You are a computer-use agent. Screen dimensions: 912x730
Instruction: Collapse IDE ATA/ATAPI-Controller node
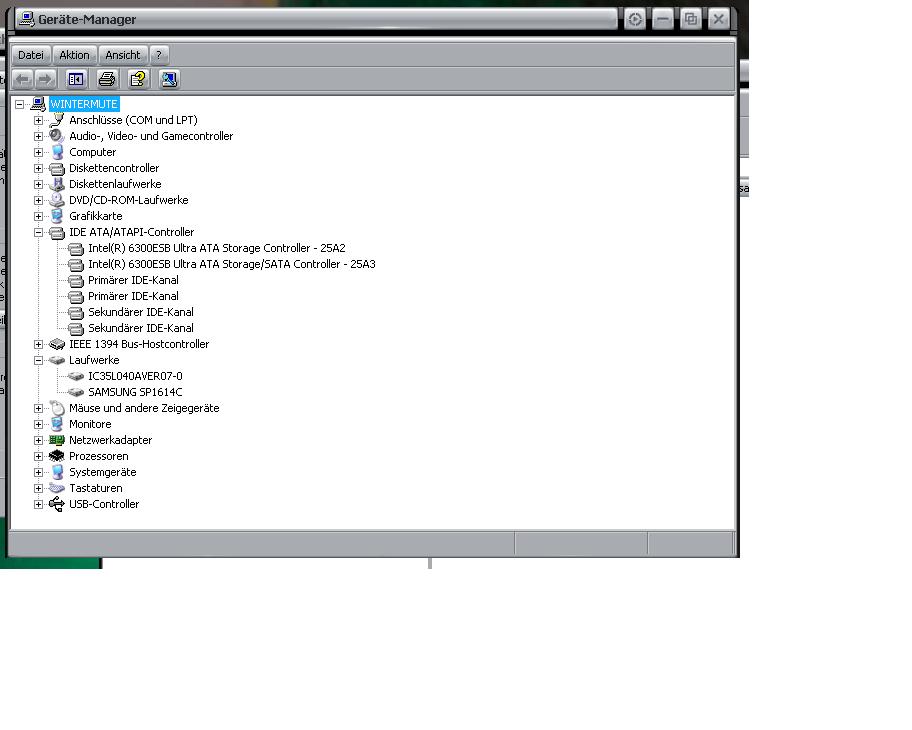pyautogui.click(x=38, y=232)
